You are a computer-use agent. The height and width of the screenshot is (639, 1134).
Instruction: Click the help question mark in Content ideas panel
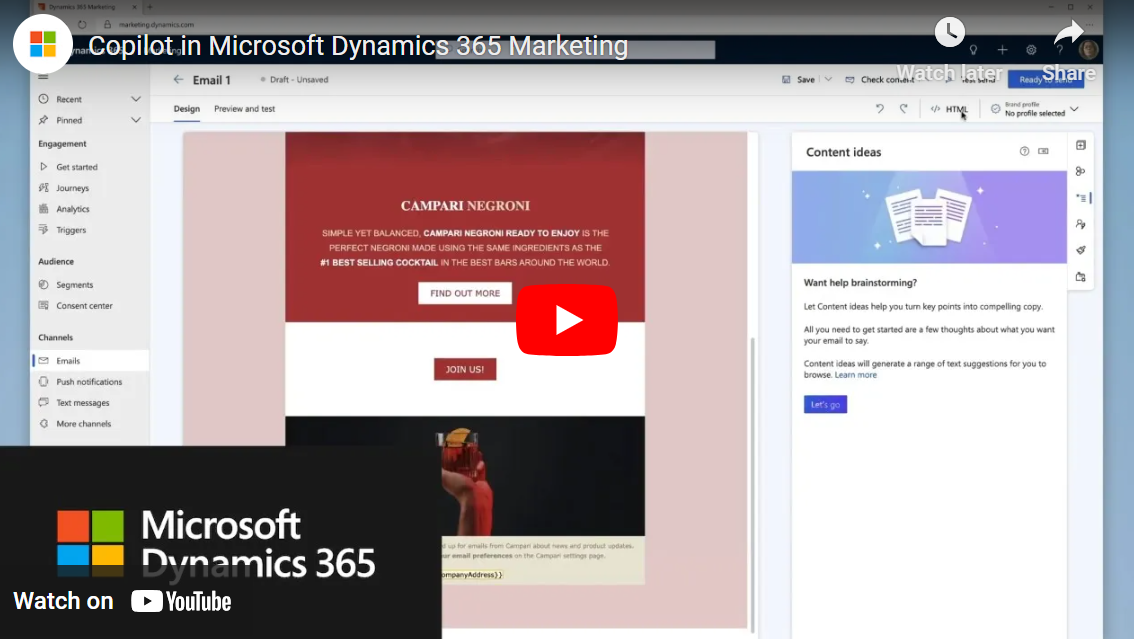click(x=1024, y=151)
